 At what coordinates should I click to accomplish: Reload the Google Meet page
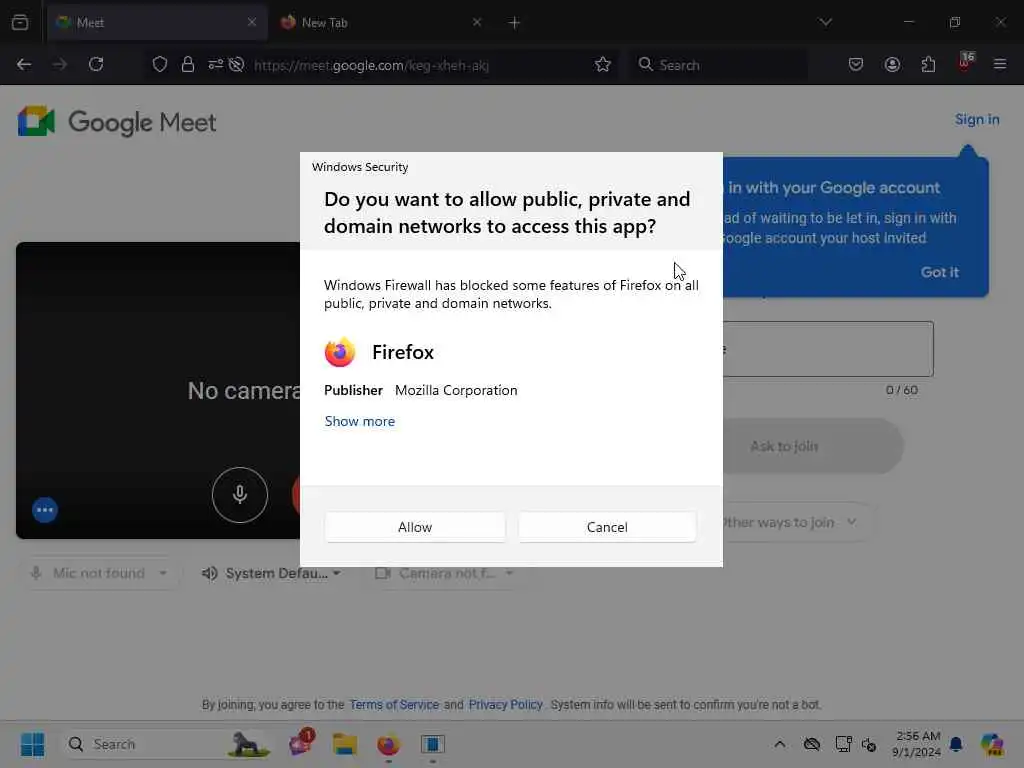[96, 65]
